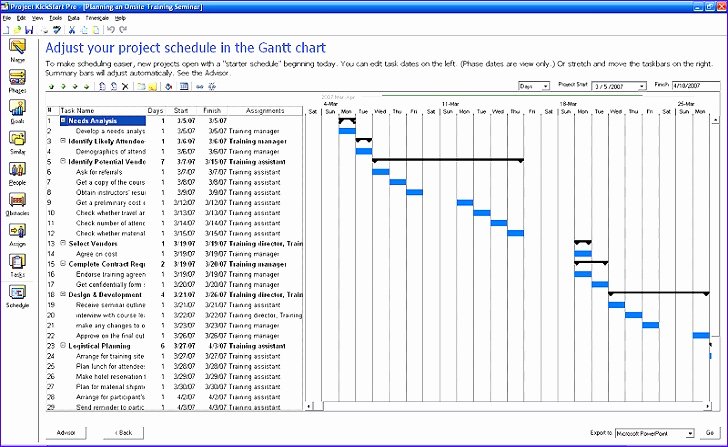
Task: Open the View menu
Action: (38, 18)
